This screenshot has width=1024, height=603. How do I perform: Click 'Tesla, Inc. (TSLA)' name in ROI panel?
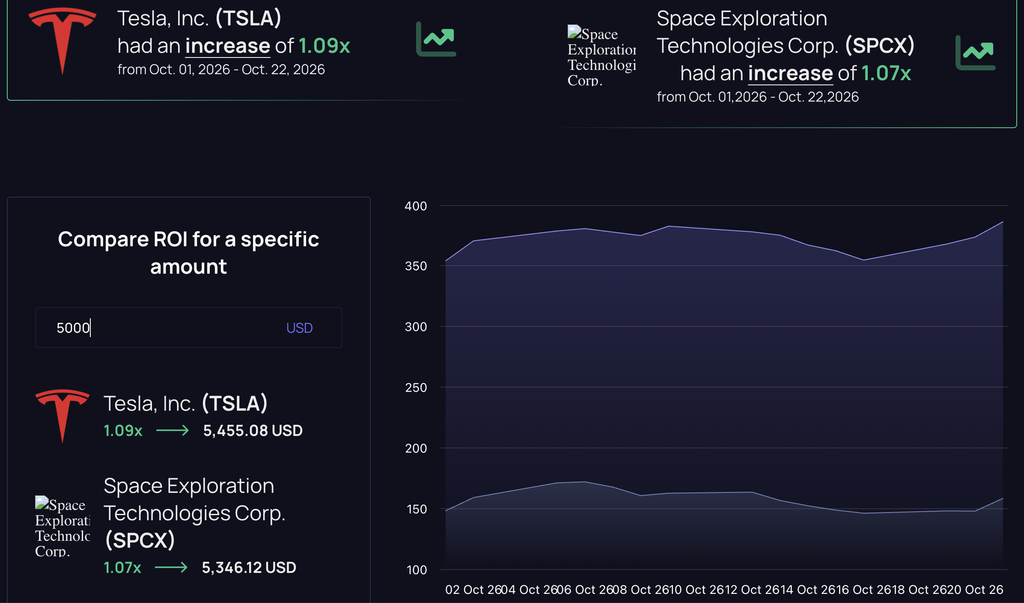[x=185, y=403]
